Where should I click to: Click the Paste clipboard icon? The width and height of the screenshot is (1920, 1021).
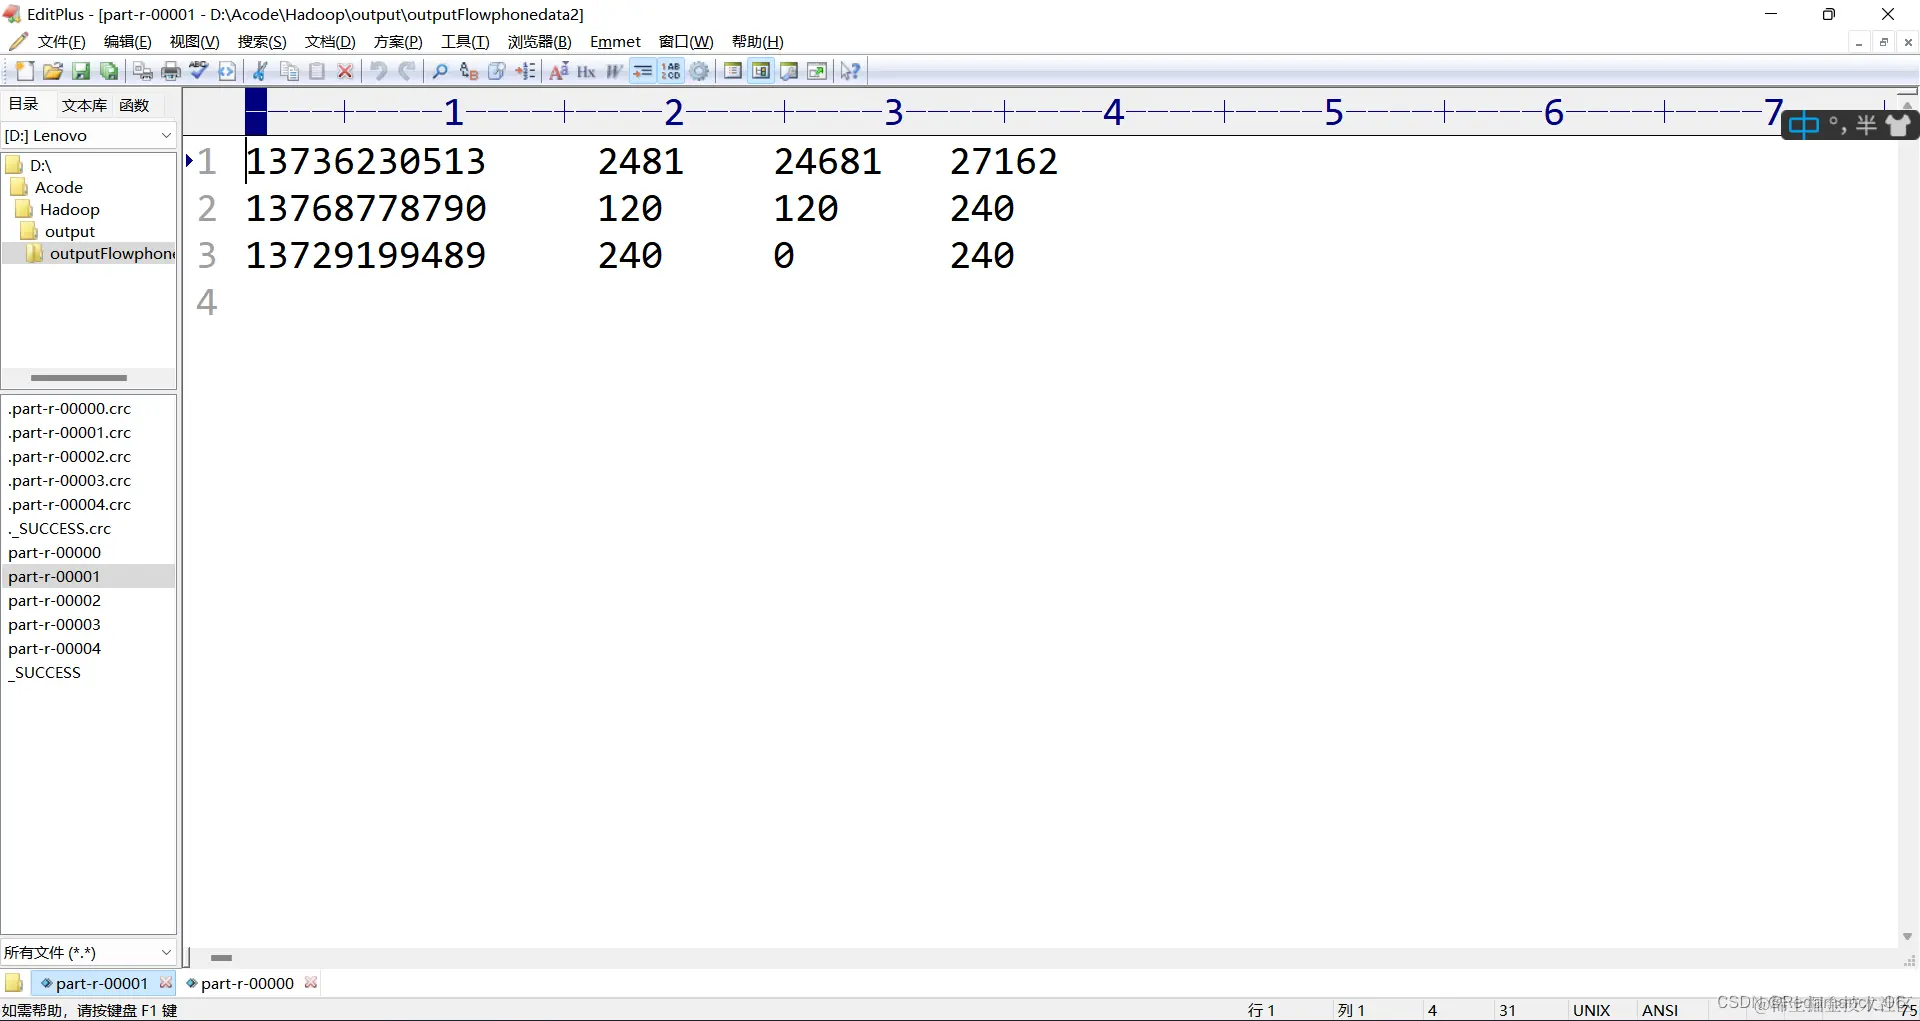(x=317, y=71)
